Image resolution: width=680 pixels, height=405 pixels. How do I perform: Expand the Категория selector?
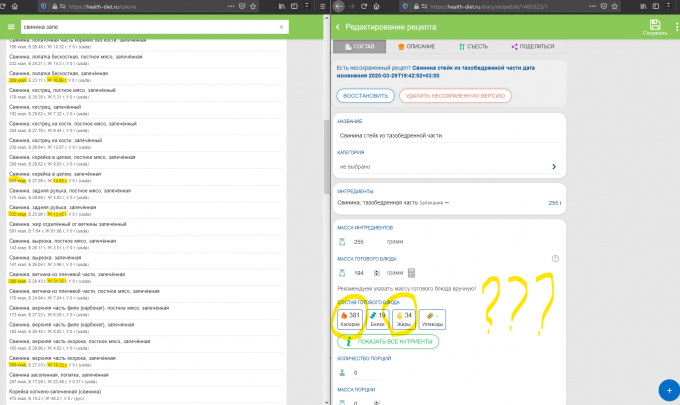pyautogui.click(x=553, y=167)
